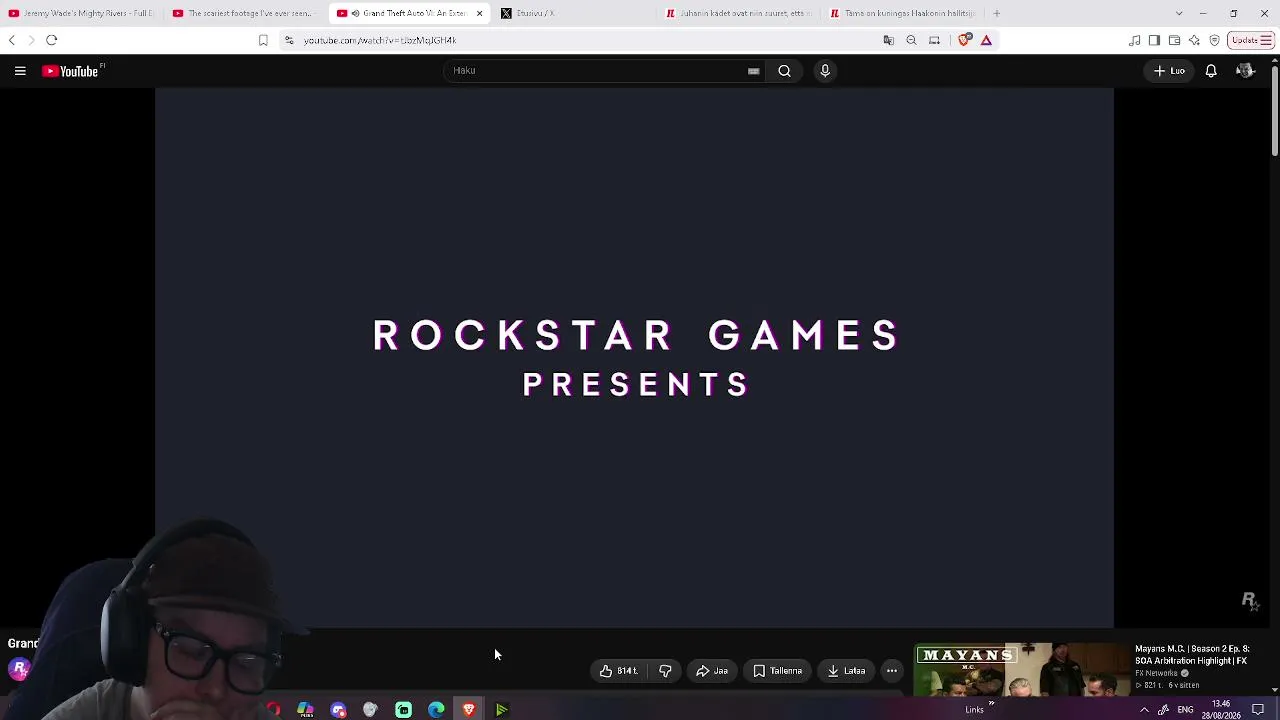Switch to the Tämä on kuningas Haakonin tab
This screenshot has width=1280, height=720.
coord(903,14)
